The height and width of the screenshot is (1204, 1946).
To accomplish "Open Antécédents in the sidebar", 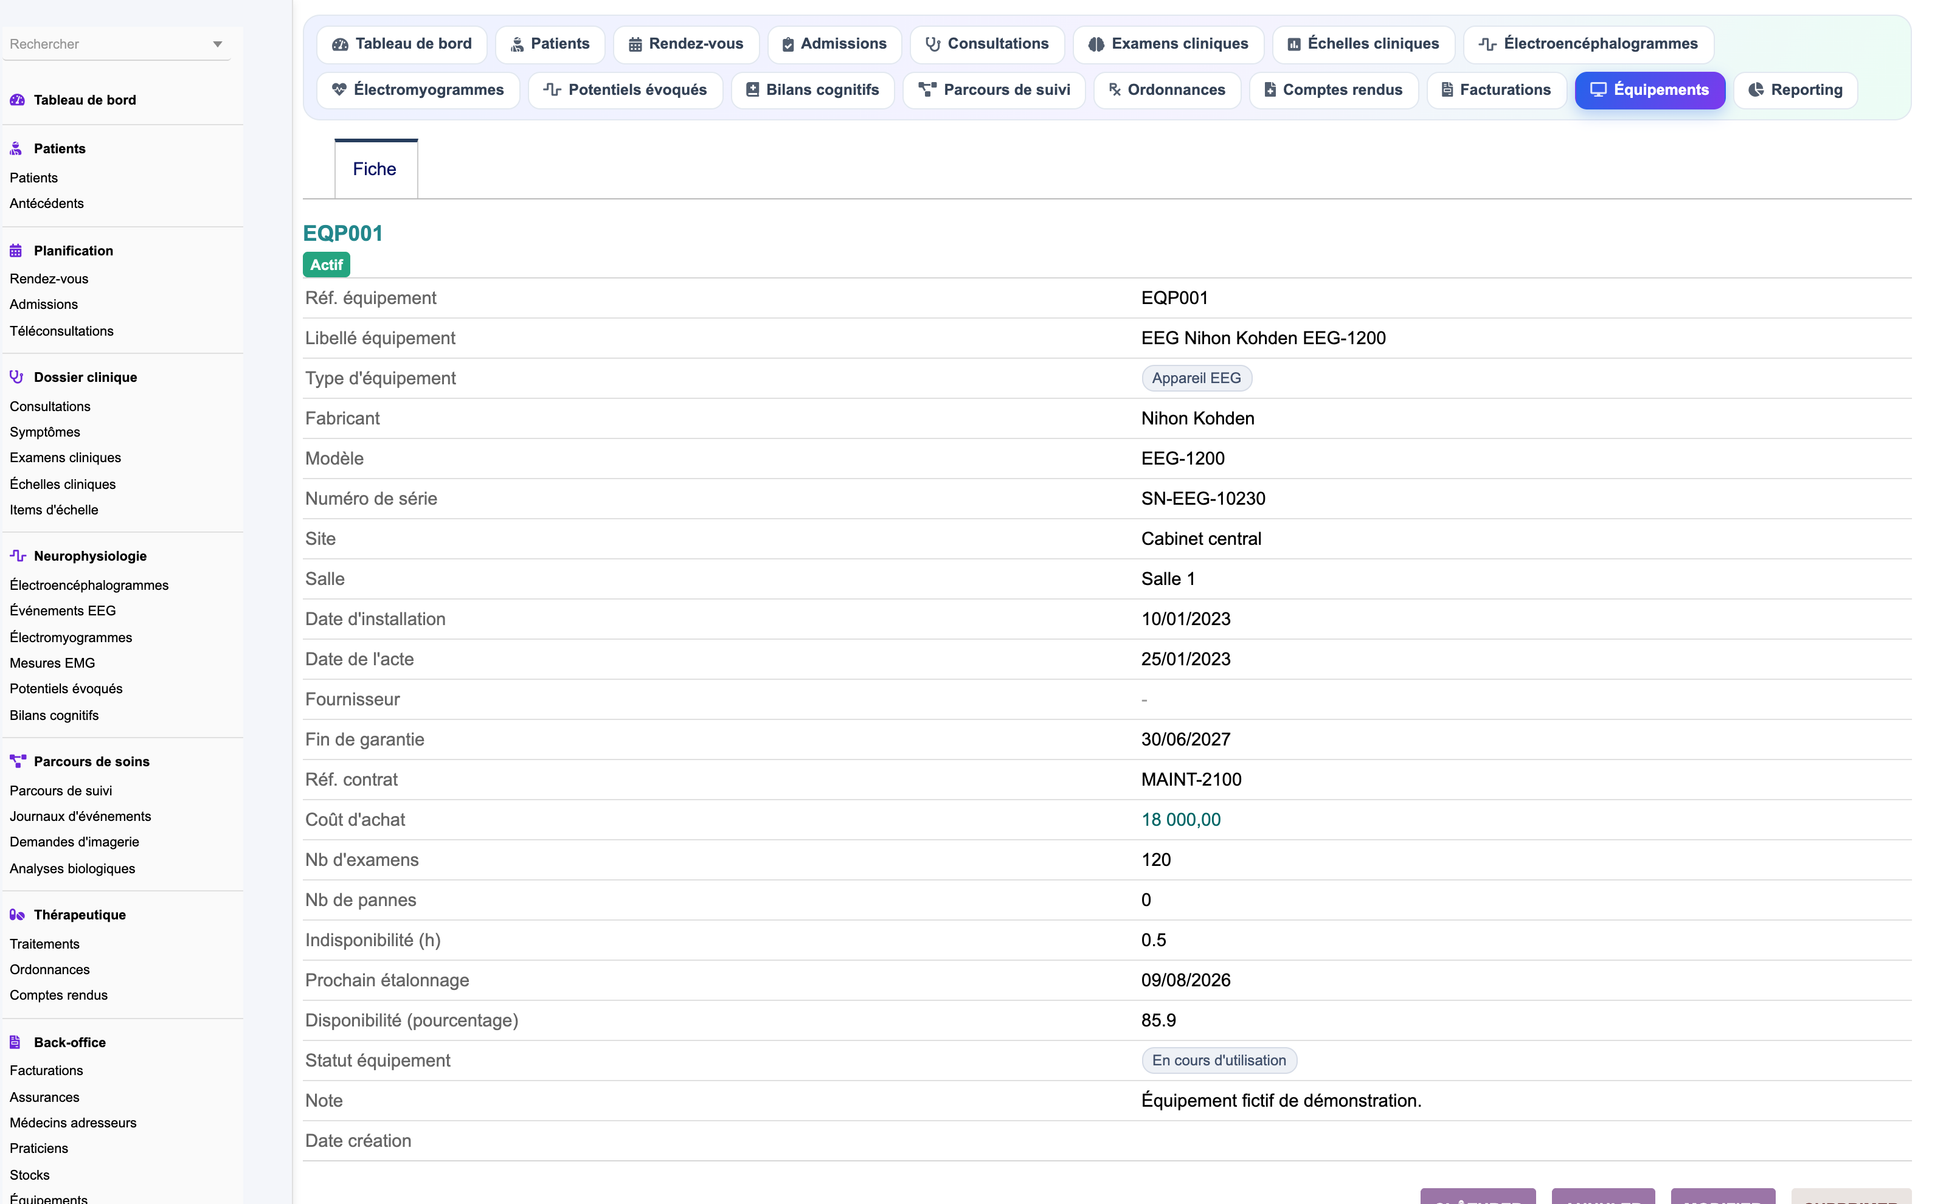I will (x=47, y=204).
